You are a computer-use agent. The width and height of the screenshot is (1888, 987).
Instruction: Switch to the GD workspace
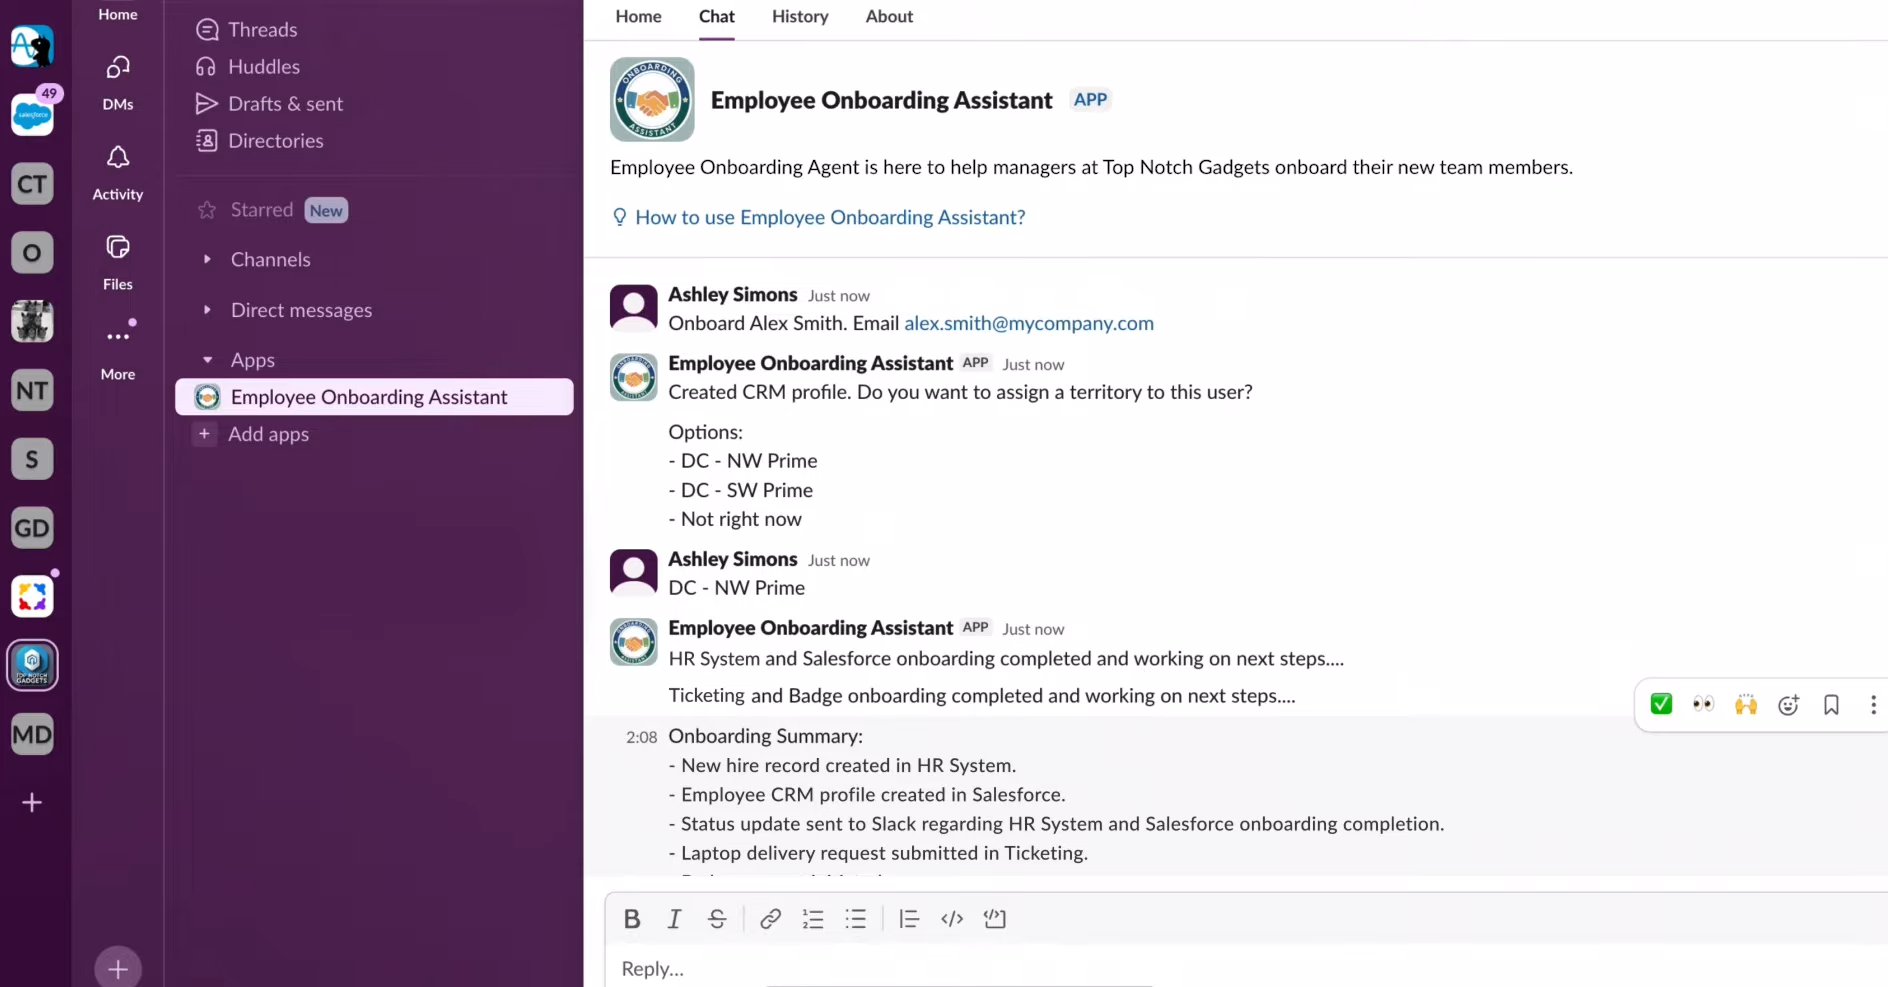tap(32, 528)
